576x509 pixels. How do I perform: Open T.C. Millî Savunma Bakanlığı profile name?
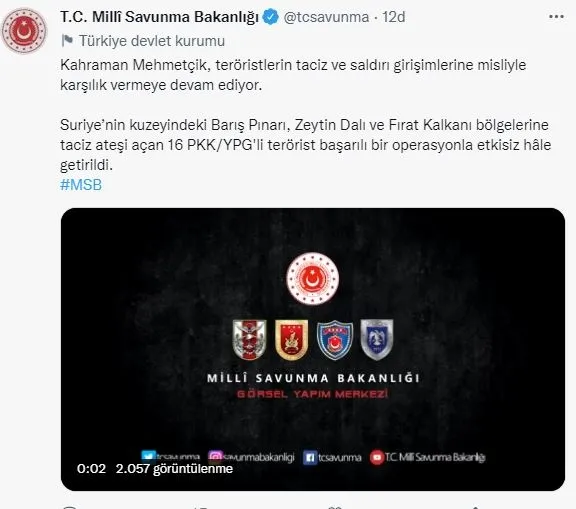159,17
